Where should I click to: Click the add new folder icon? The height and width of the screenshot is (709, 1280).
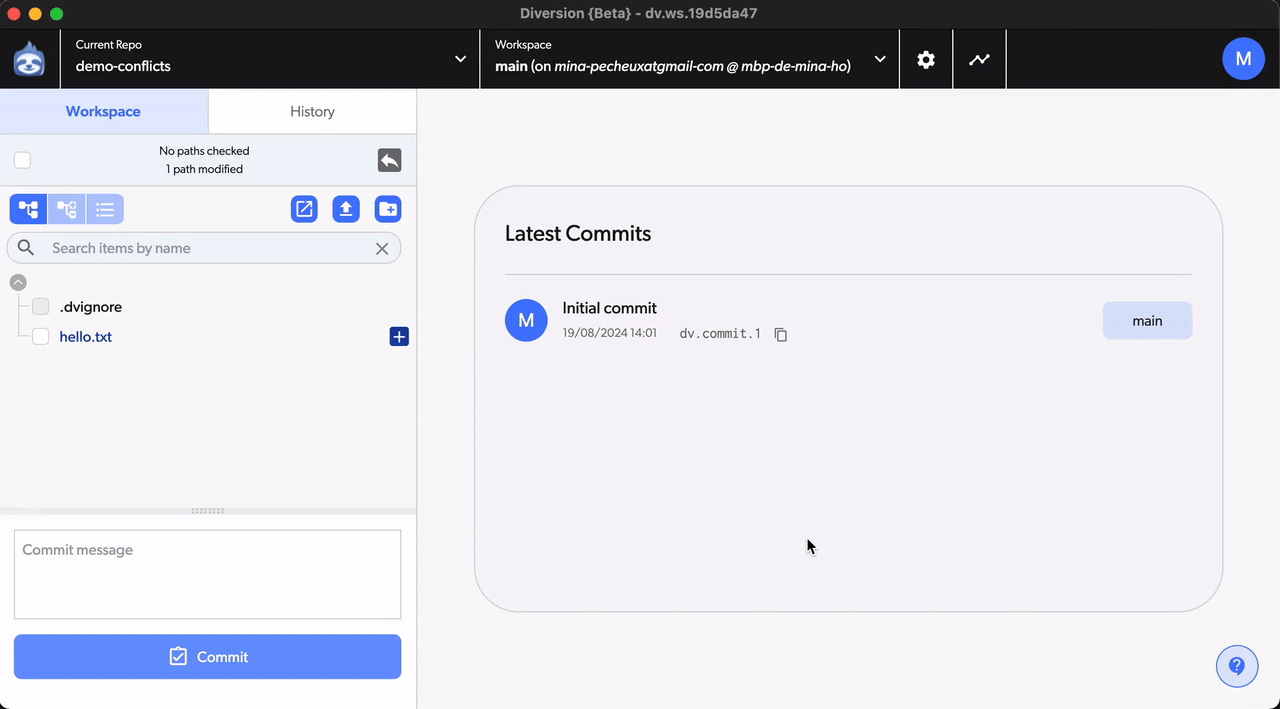click(388, 209)
